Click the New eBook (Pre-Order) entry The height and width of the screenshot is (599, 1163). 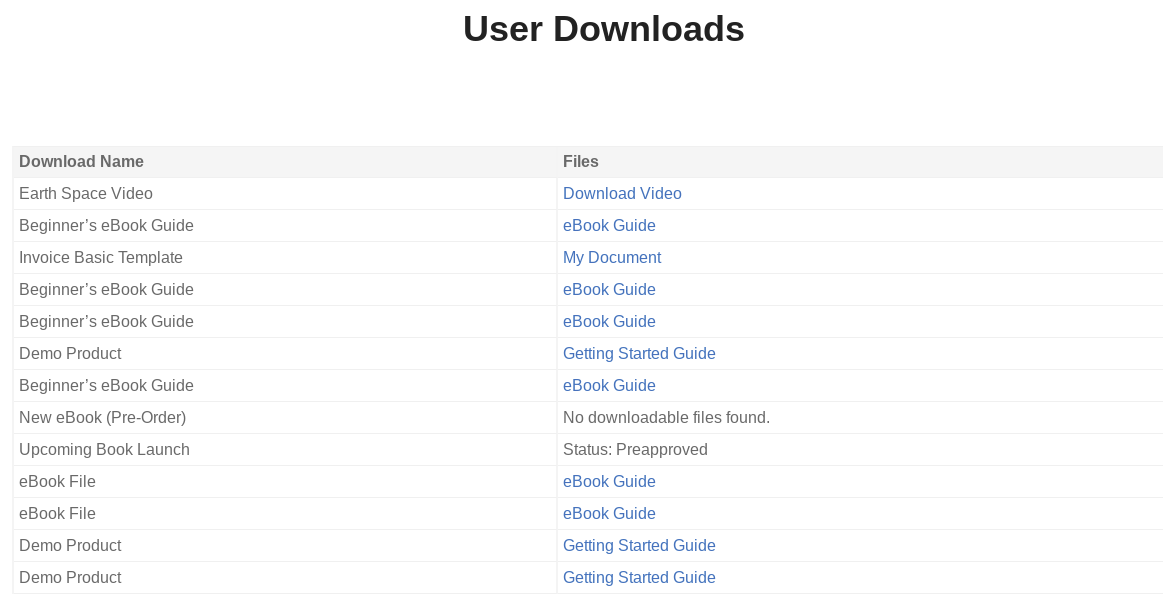tap(102, 417)
